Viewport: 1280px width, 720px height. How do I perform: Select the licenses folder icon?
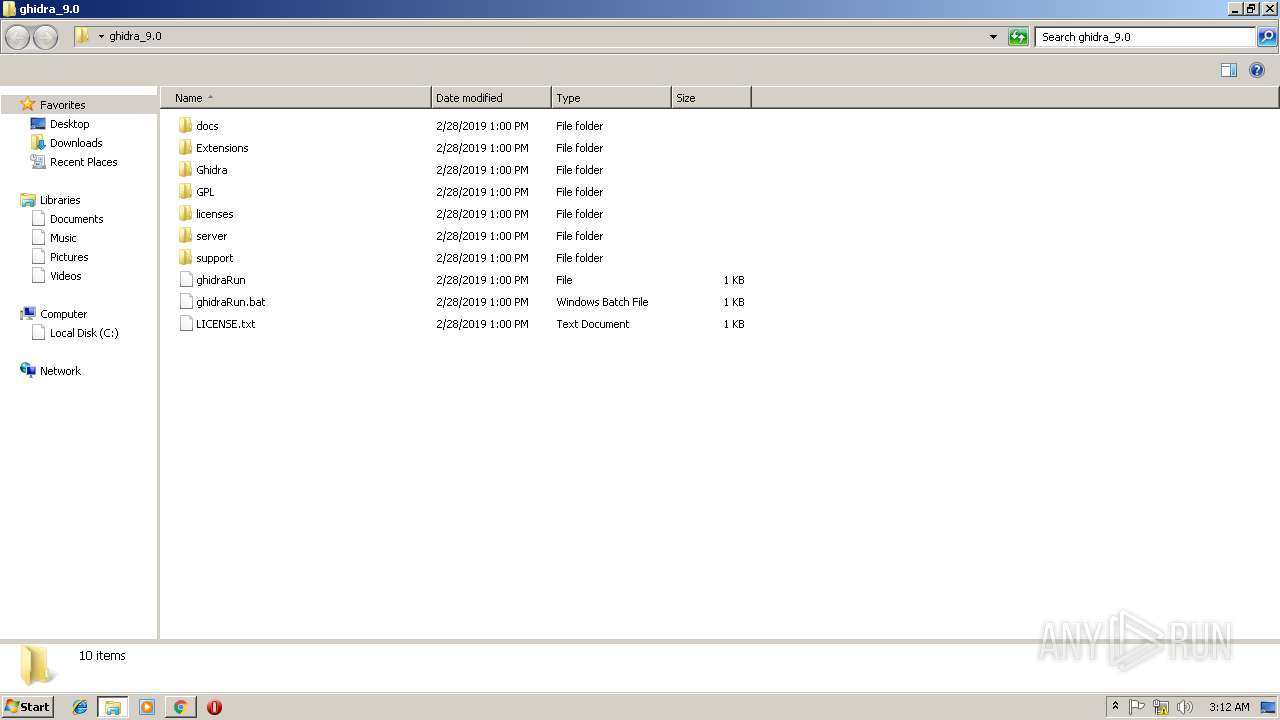click(x=185, y=214)
